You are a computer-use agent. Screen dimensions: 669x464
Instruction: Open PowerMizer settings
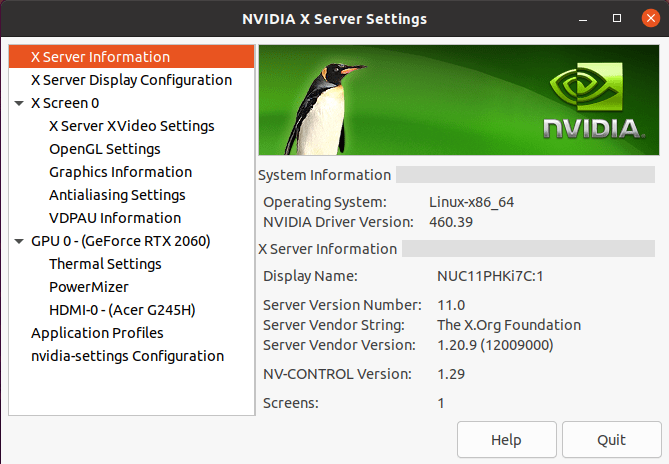tap(88, 287)
